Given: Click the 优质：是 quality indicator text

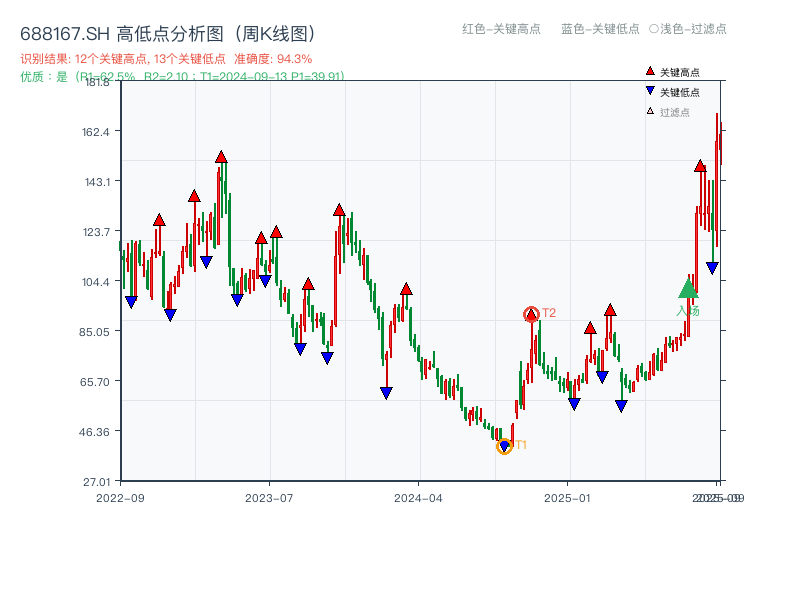Looking at the screenshot, I should 41,75.
